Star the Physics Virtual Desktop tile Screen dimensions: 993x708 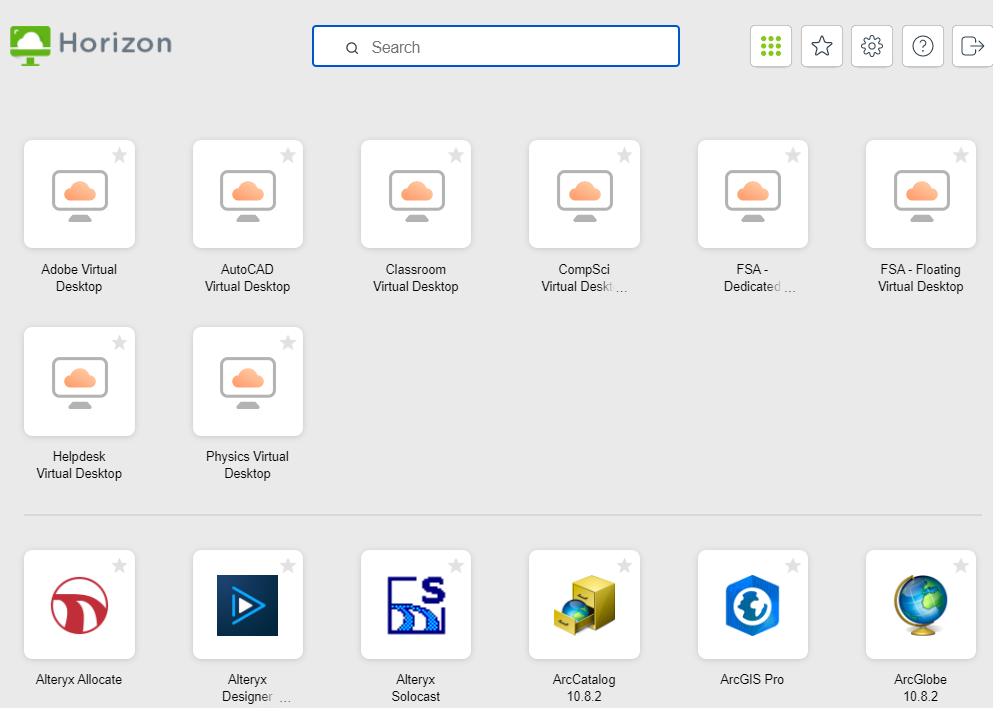[x=288, y=343]
